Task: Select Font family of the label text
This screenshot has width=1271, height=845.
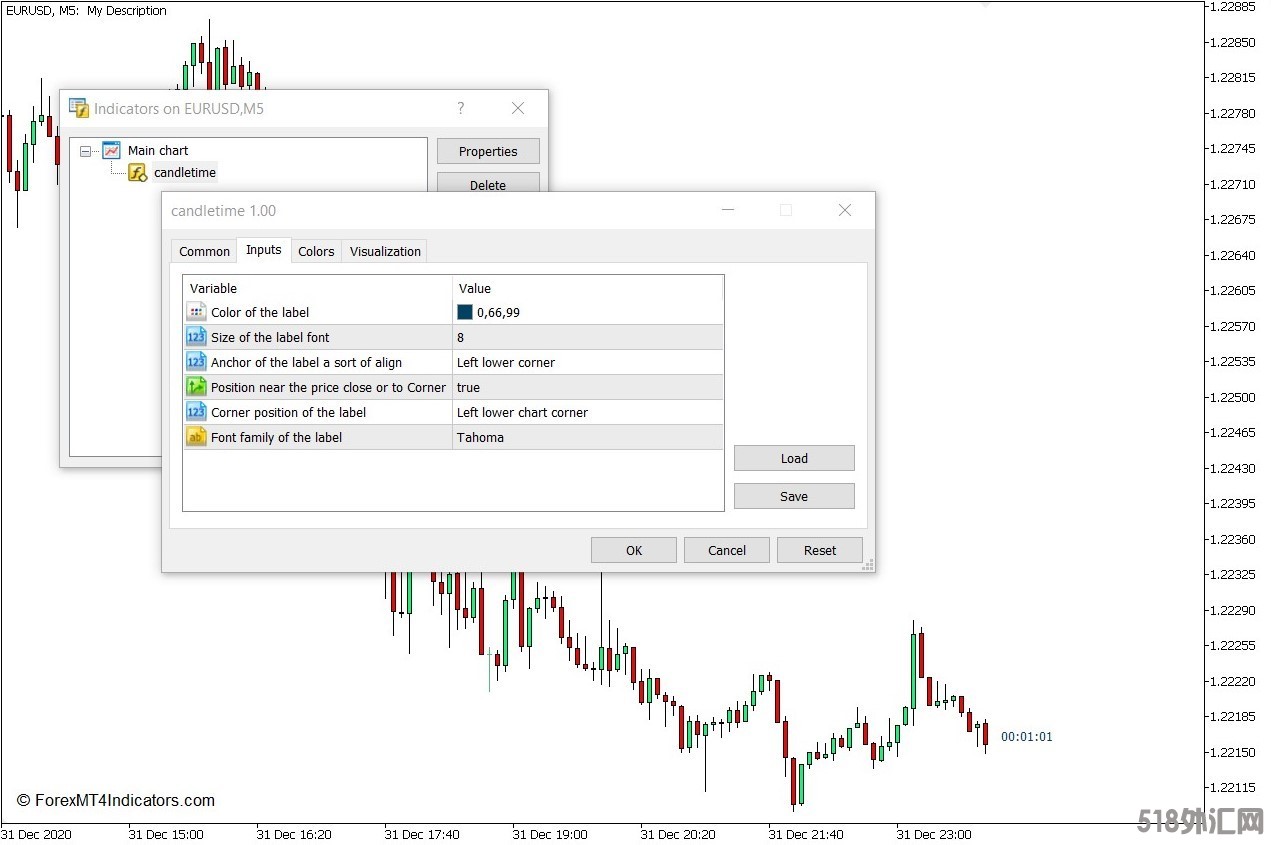Action: pos(276,437)
